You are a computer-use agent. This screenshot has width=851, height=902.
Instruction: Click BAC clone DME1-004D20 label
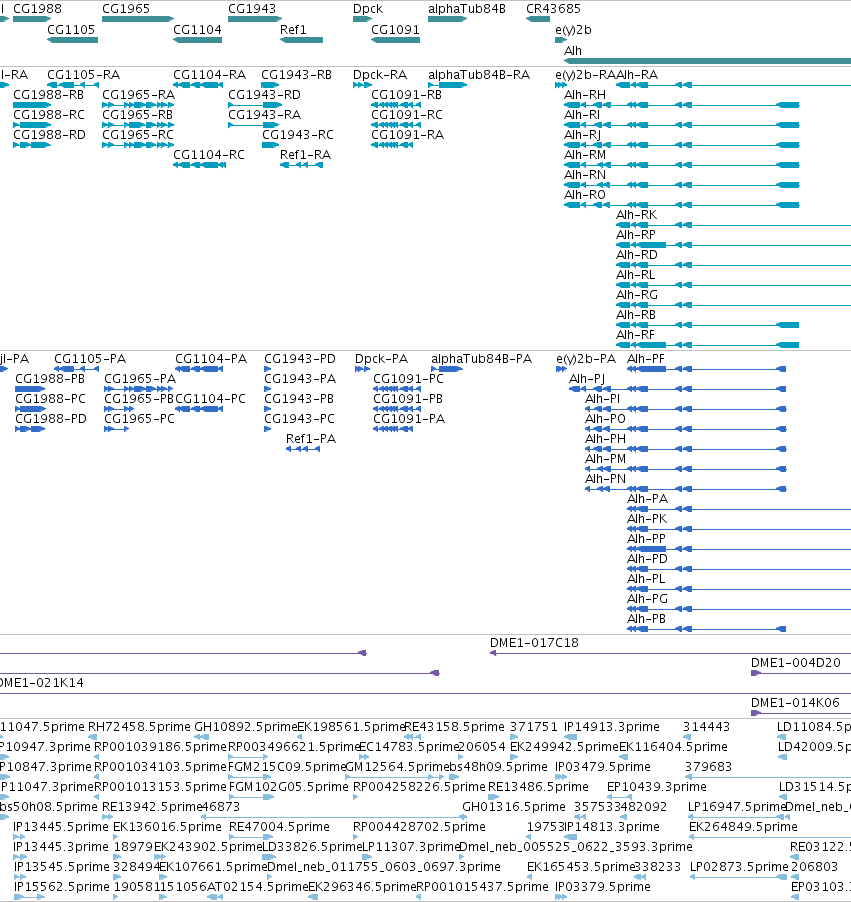(x=795, y=663)
